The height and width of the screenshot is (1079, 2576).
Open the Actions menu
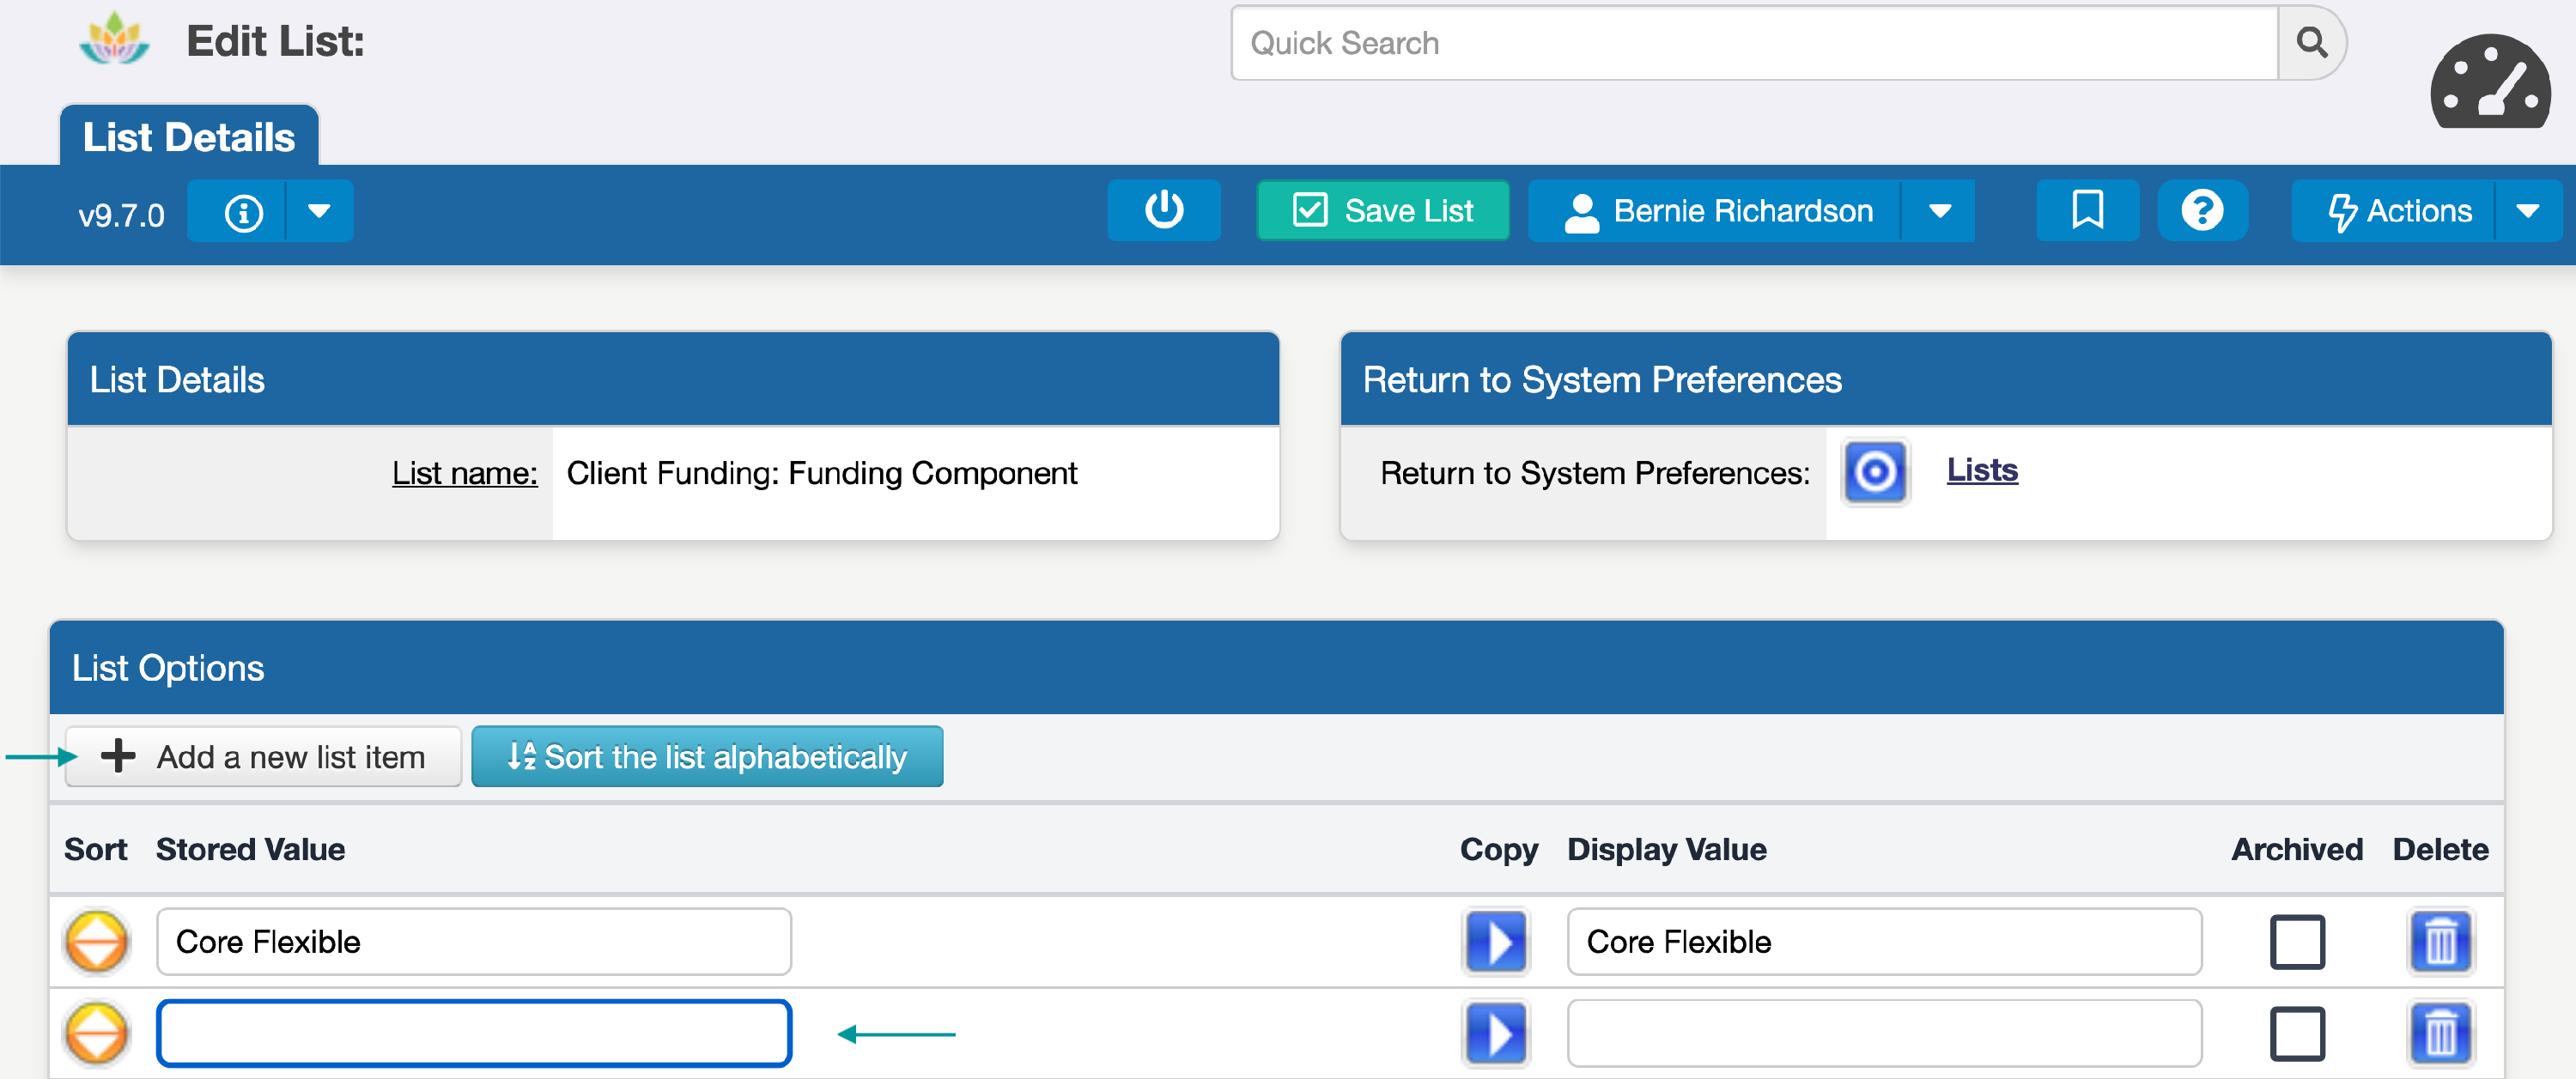pyautogui.click(x=2399, y=211)
